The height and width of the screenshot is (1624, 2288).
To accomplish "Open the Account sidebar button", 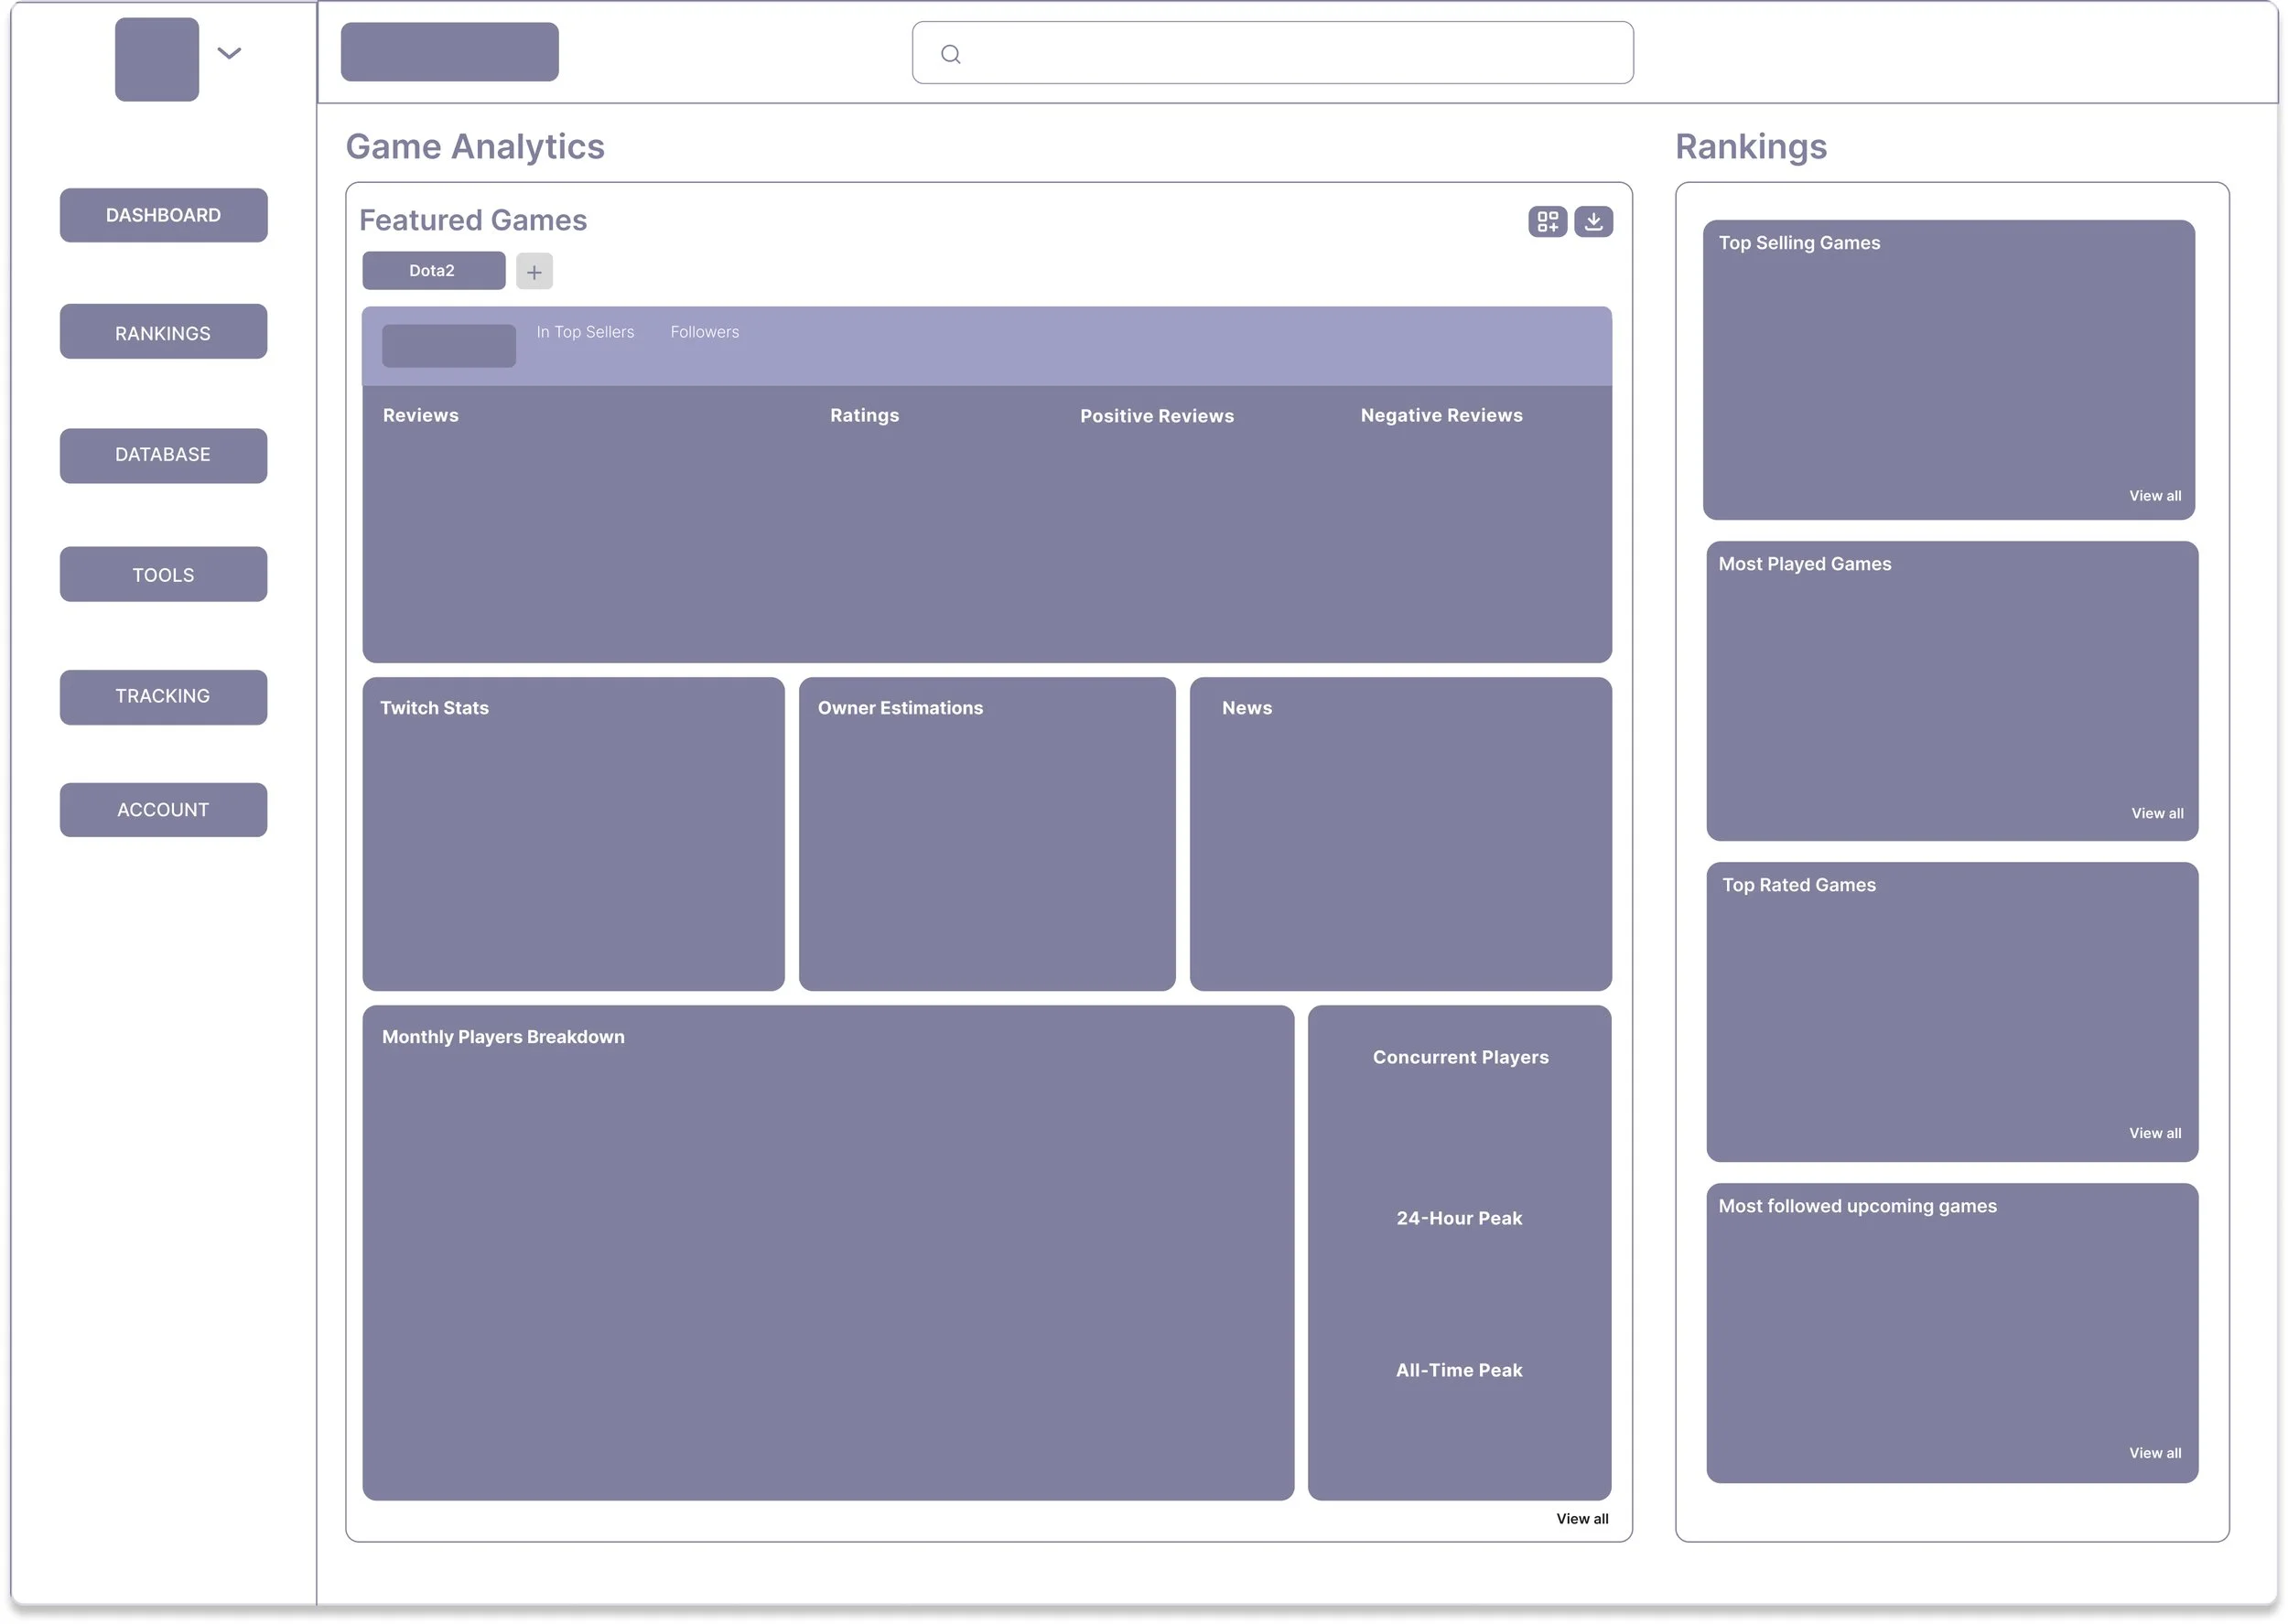I will (163, 809).
